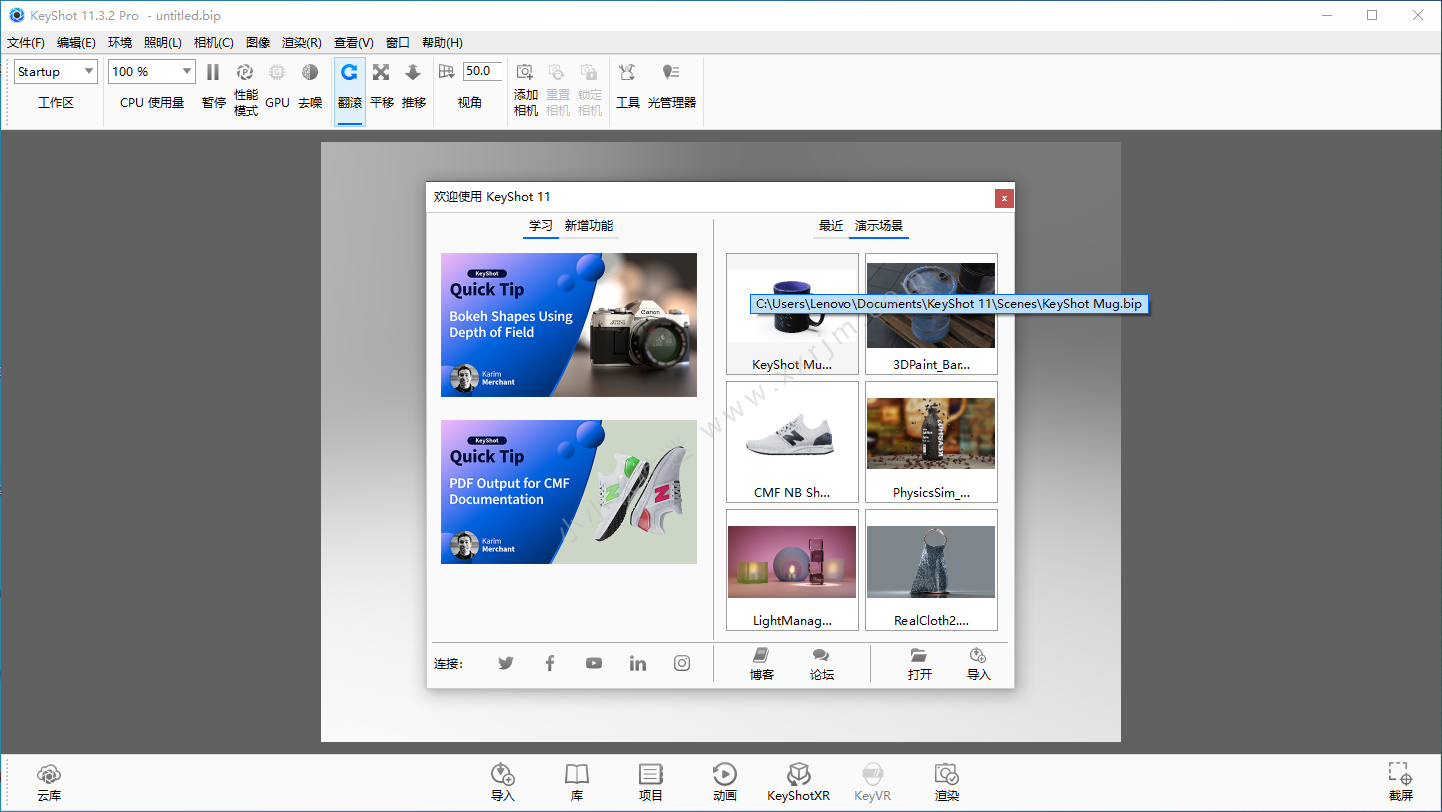
Task: Open the 博客 blog link
Action: click(762, 665)
